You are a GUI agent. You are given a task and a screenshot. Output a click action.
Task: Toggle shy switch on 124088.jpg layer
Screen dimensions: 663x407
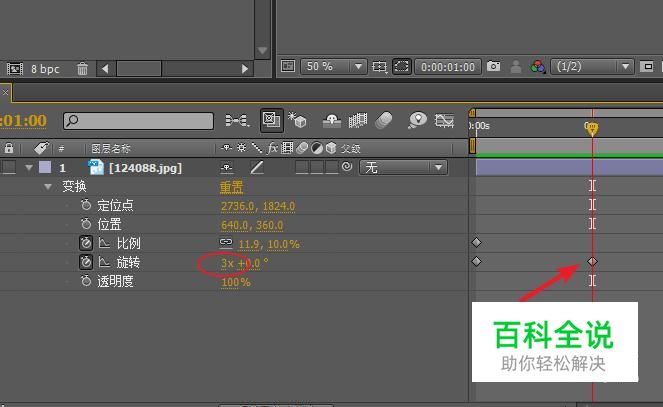[227, 168]
